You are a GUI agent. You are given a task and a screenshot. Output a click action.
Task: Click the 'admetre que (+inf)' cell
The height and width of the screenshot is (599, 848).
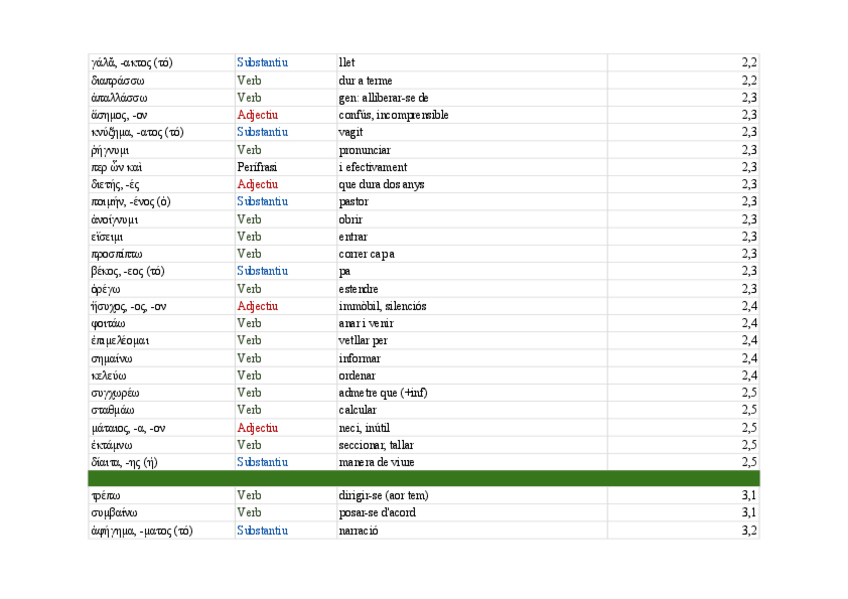(x=383, y=393)
